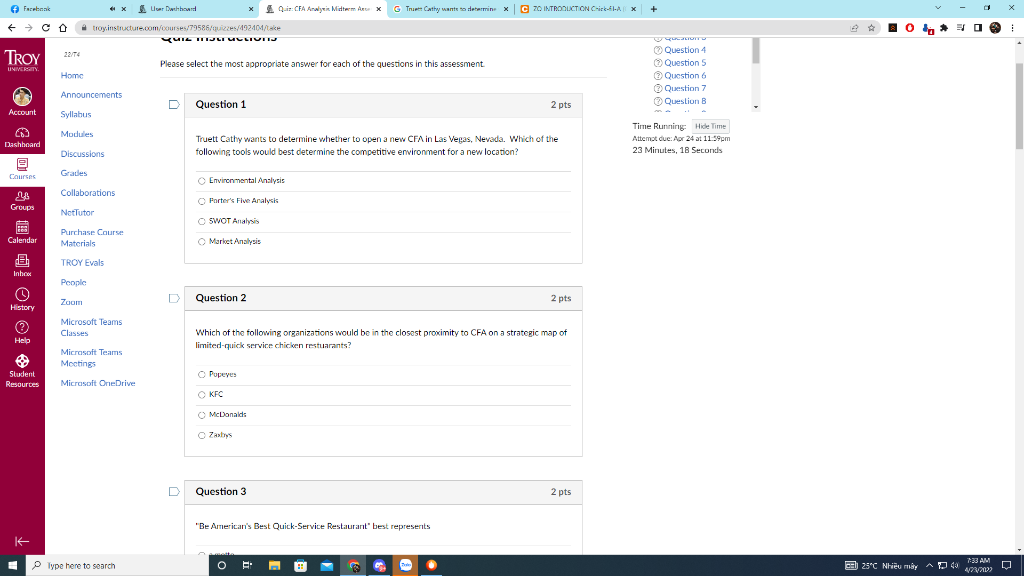1024x576 pixels.
Task: Select SWOT Analysis answer
Action: click(x=202, y=221)
